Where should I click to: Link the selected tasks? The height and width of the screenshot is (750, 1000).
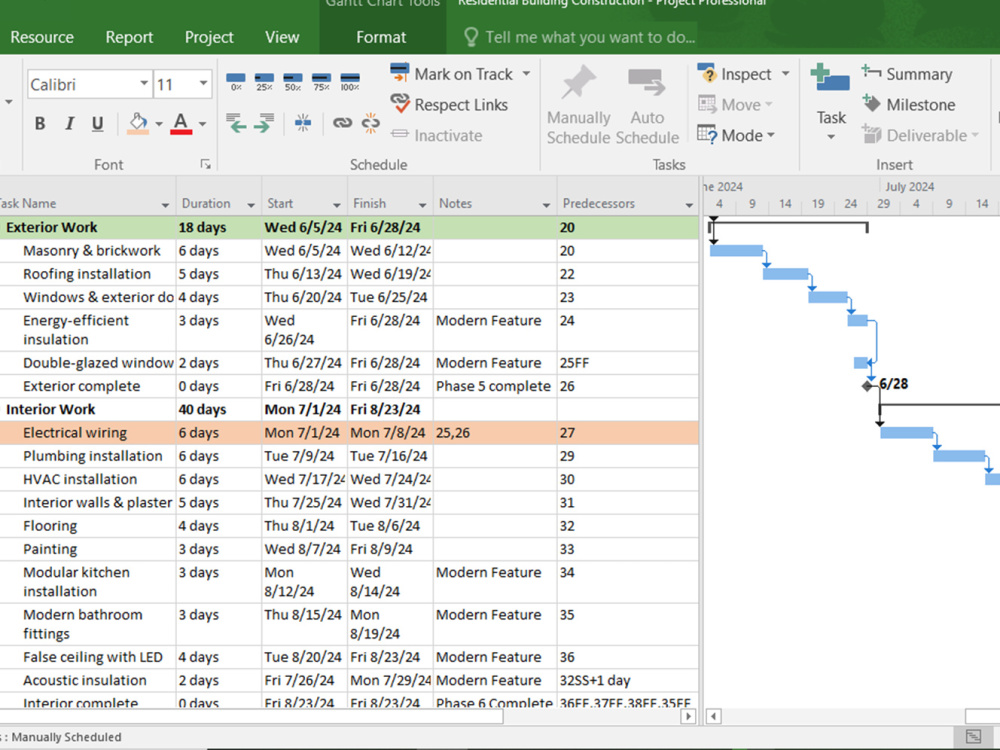pos(342,122)
